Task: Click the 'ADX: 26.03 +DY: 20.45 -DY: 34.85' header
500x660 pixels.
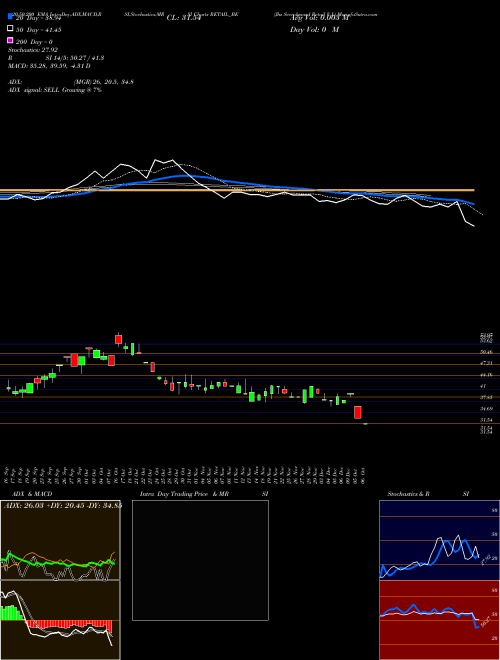Action: (63, 505)
